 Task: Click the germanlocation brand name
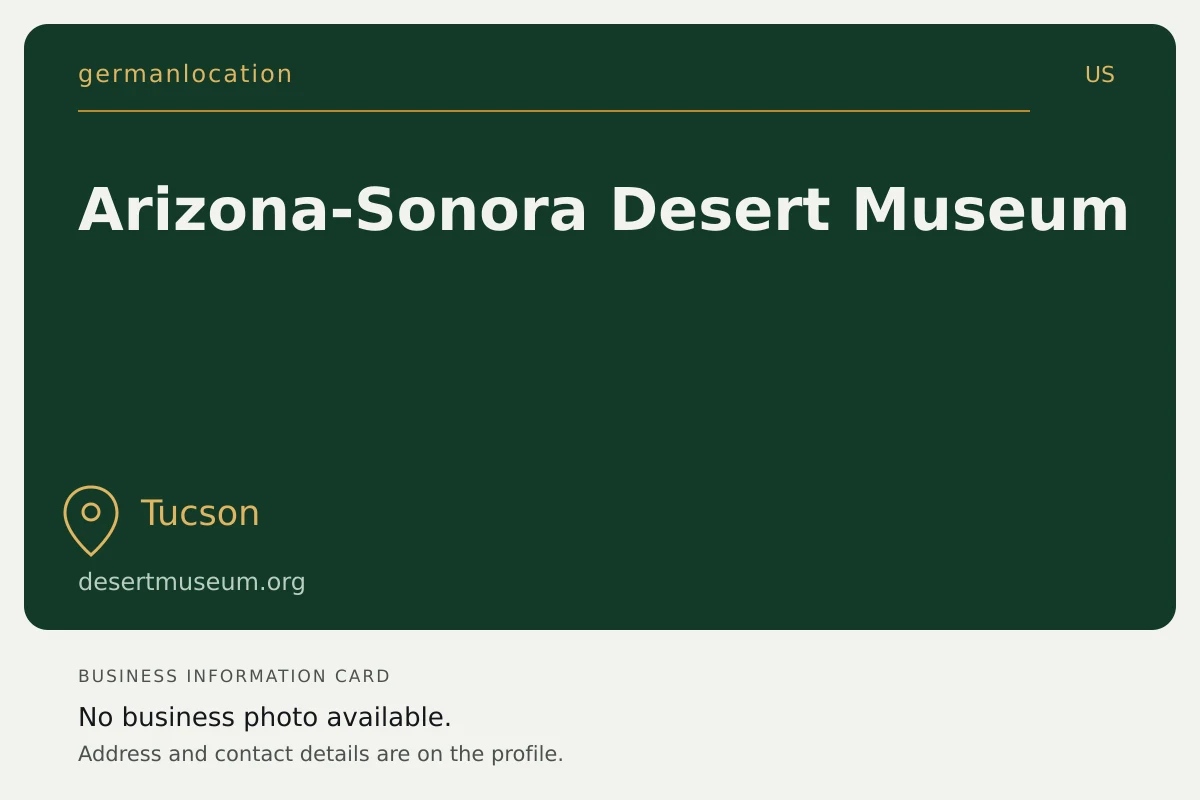tap(185, 74)
